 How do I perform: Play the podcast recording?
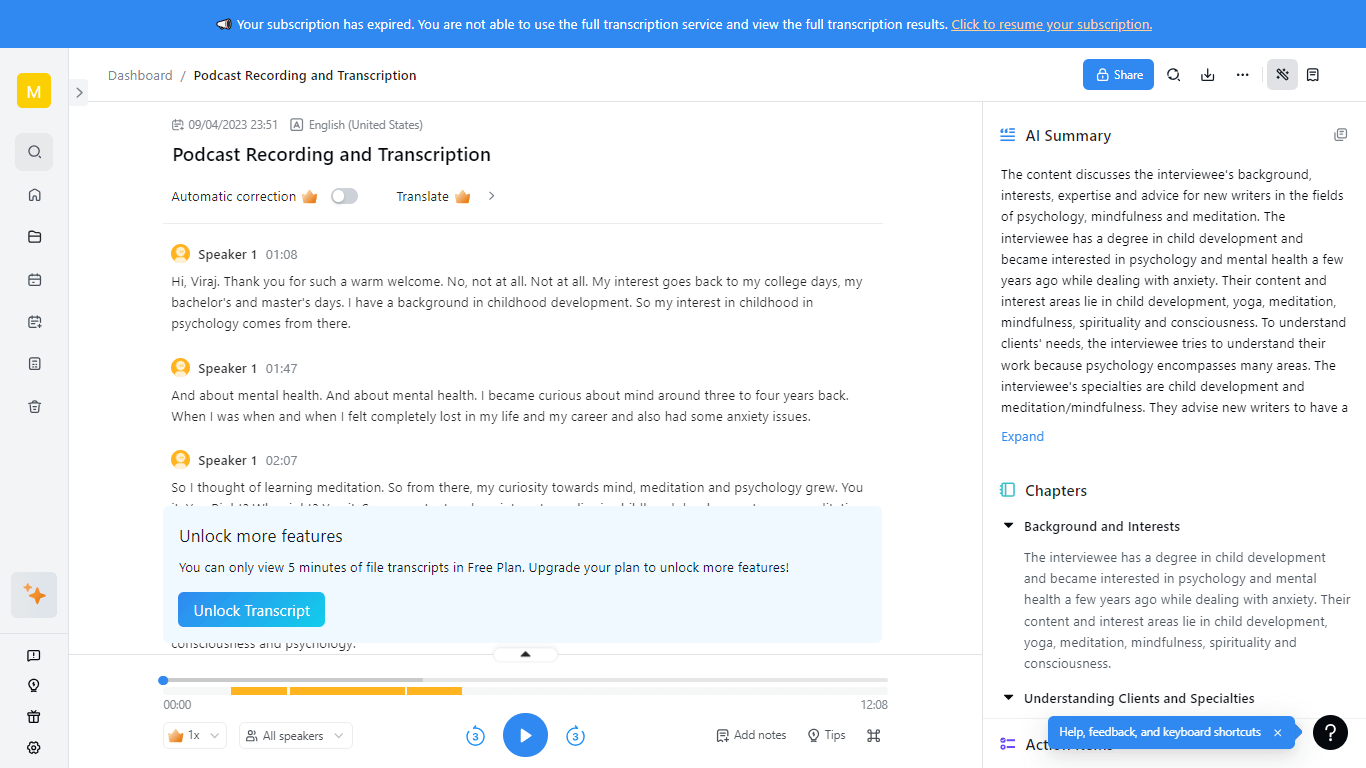coord(525,735)
